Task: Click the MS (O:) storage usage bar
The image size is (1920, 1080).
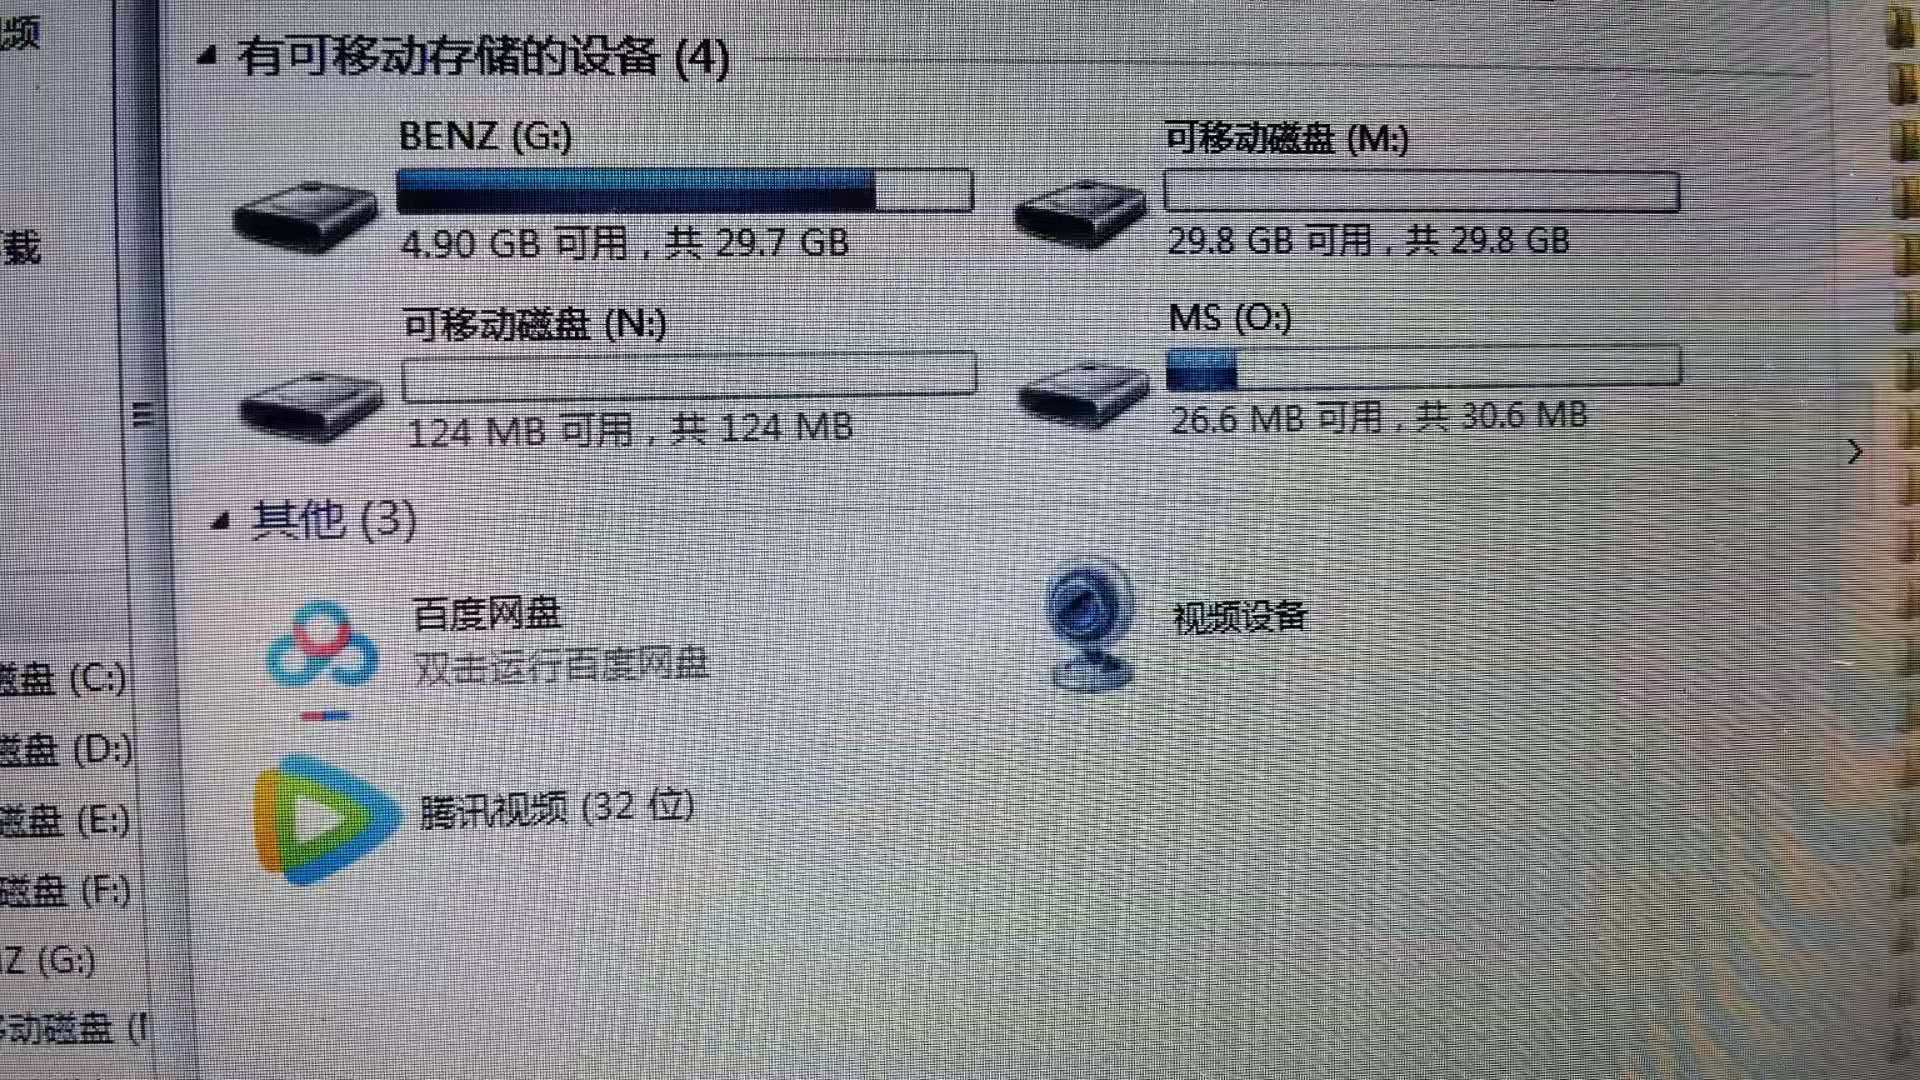Action: (1423, 367)
